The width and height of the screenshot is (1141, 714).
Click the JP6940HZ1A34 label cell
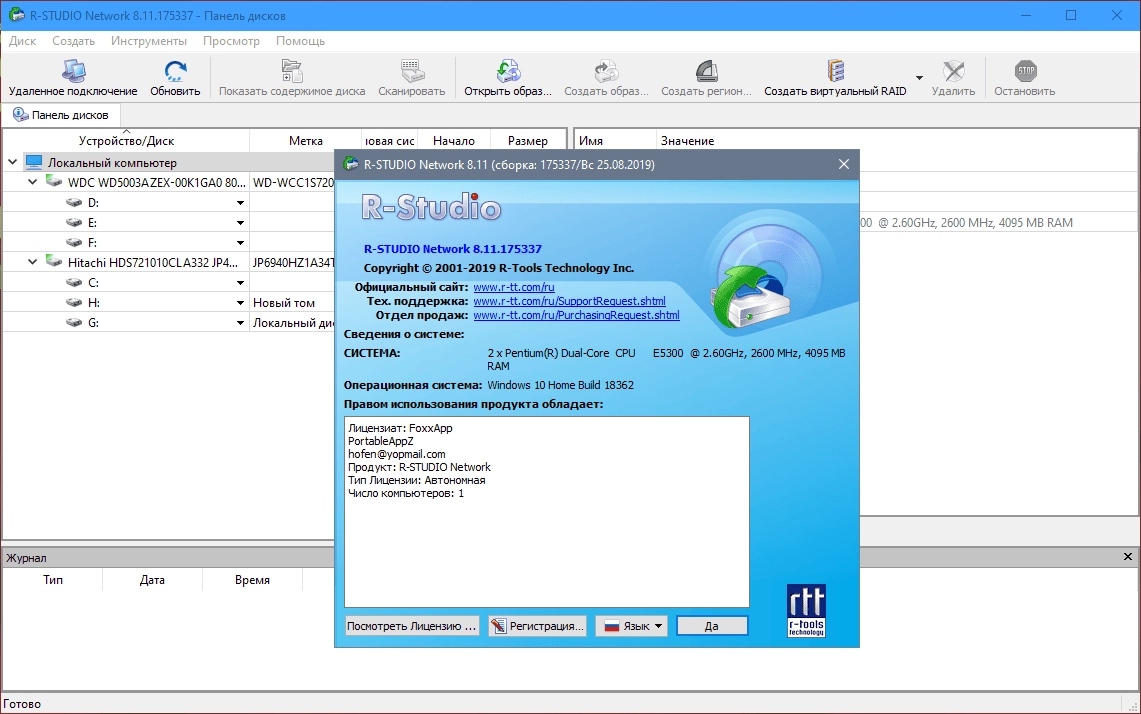[292, 263]
